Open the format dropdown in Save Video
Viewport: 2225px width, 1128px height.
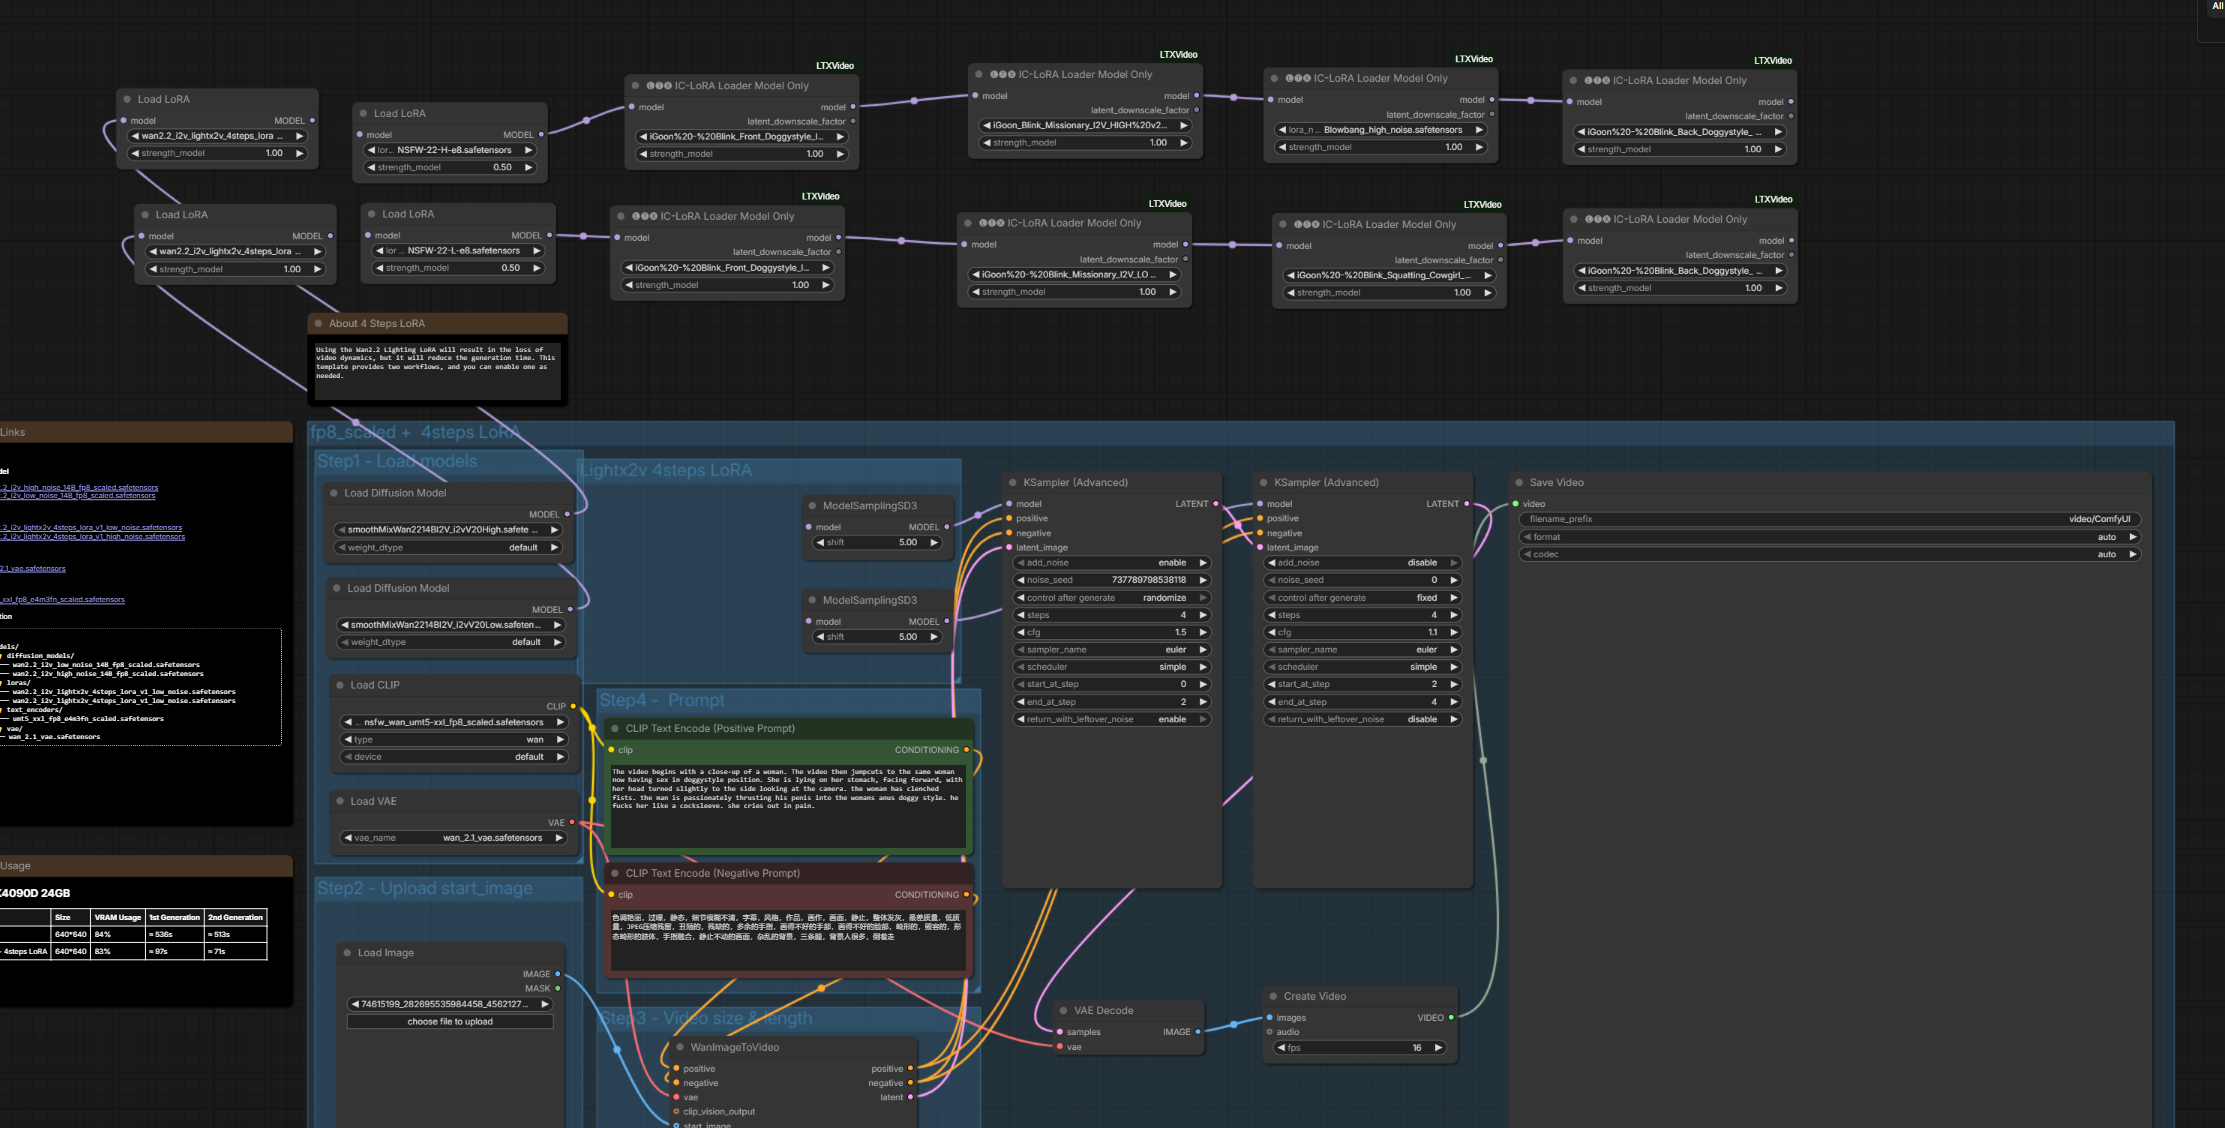(1829, 537)
